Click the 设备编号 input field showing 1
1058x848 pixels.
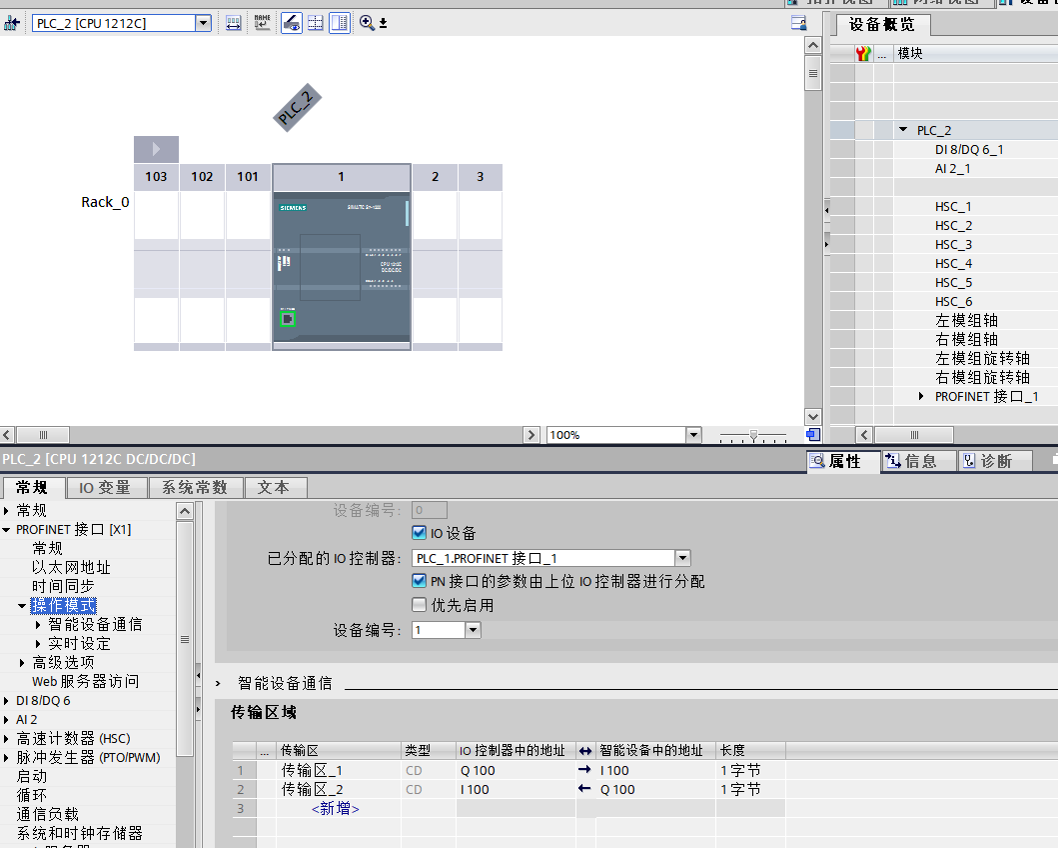click(439, 630)
